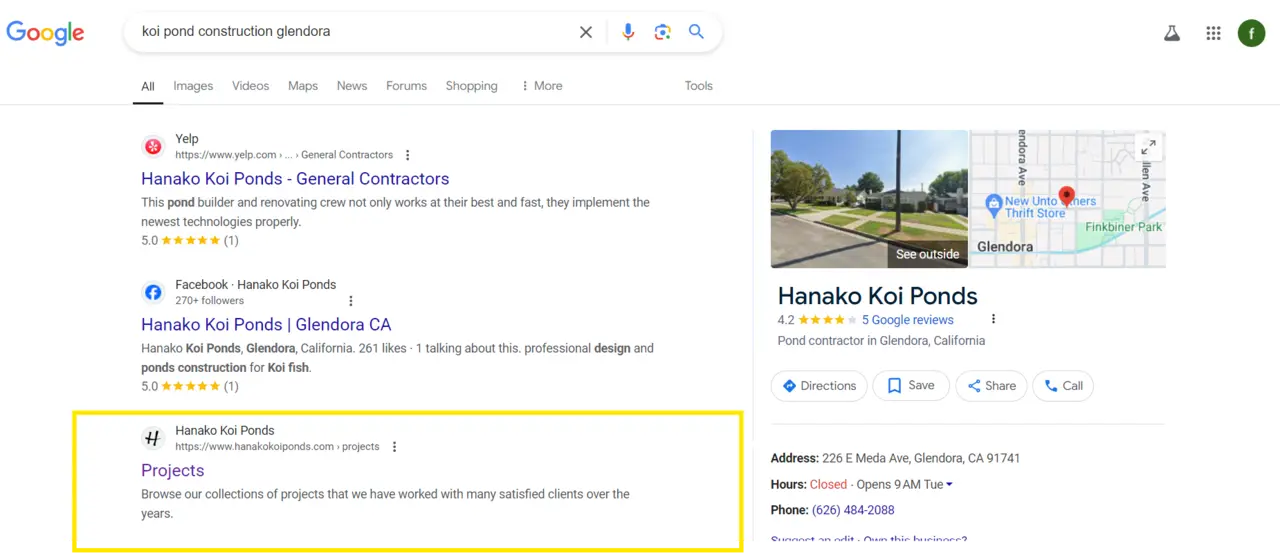Open more options for the Yelp result
1280x553 pixels.
point(407,155)
